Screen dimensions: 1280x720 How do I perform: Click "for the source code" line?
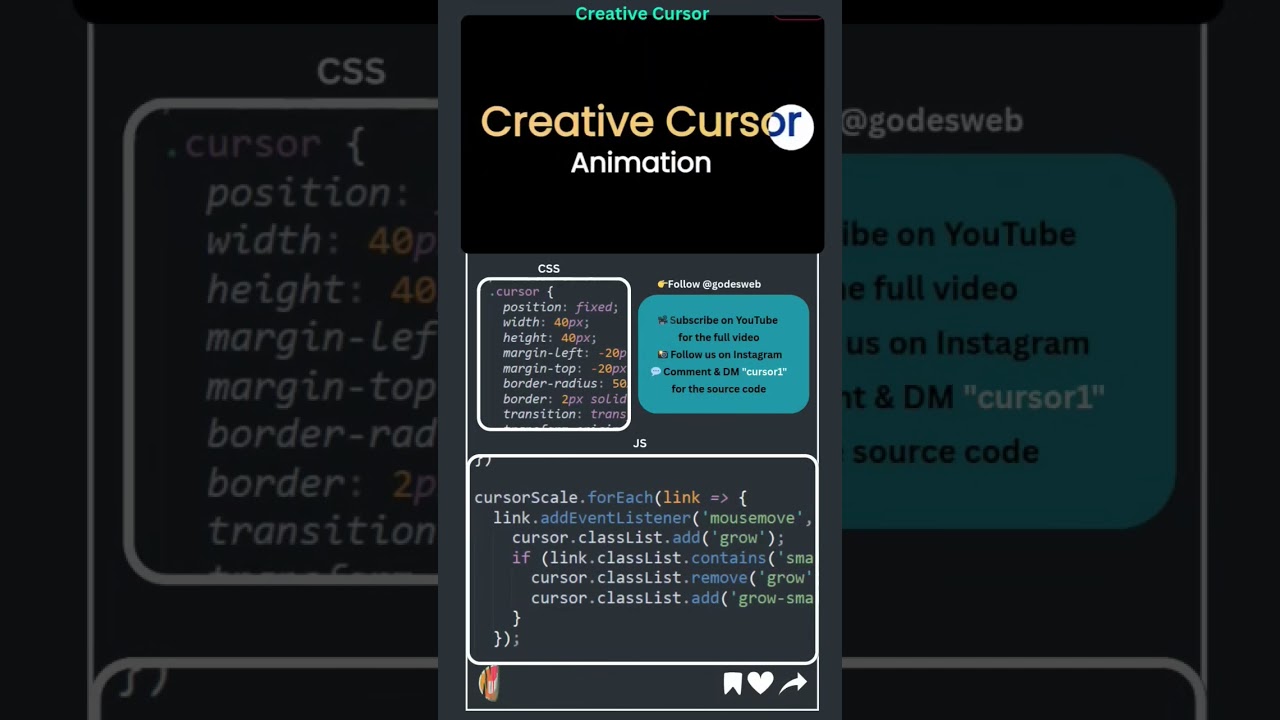(718, 389)
